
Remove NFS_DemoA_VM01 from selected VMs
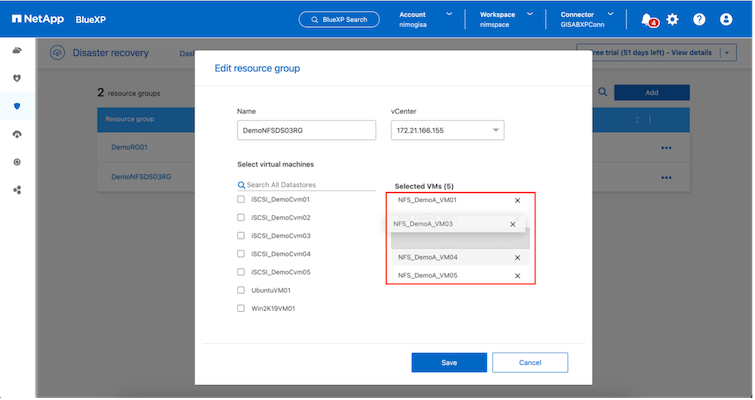(x=517, y=200)
